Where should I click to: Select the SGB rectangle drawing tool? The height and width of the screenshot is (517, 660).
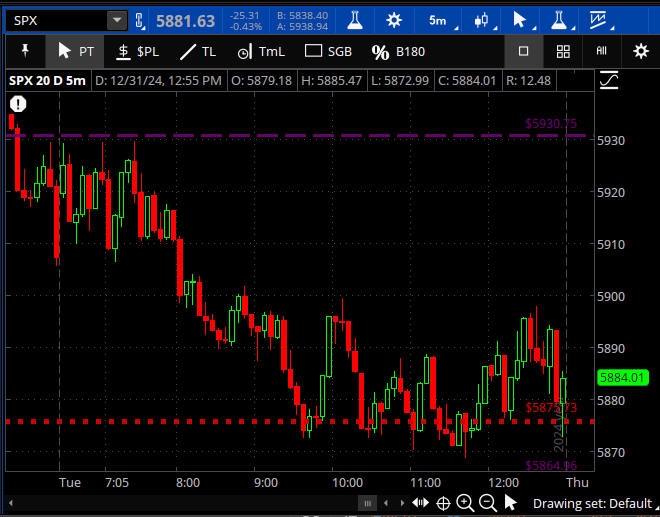pyautogui.click(x=328, y=51)
